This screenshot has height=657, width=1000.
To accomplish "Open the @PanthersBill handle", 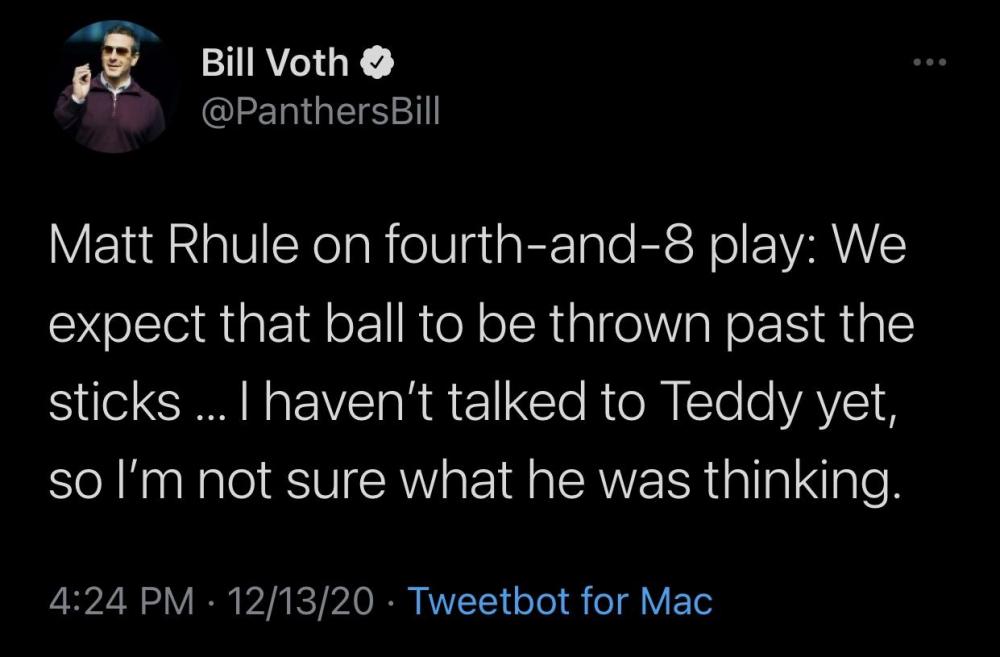I will pyautogui.click(x=321, y=111).
